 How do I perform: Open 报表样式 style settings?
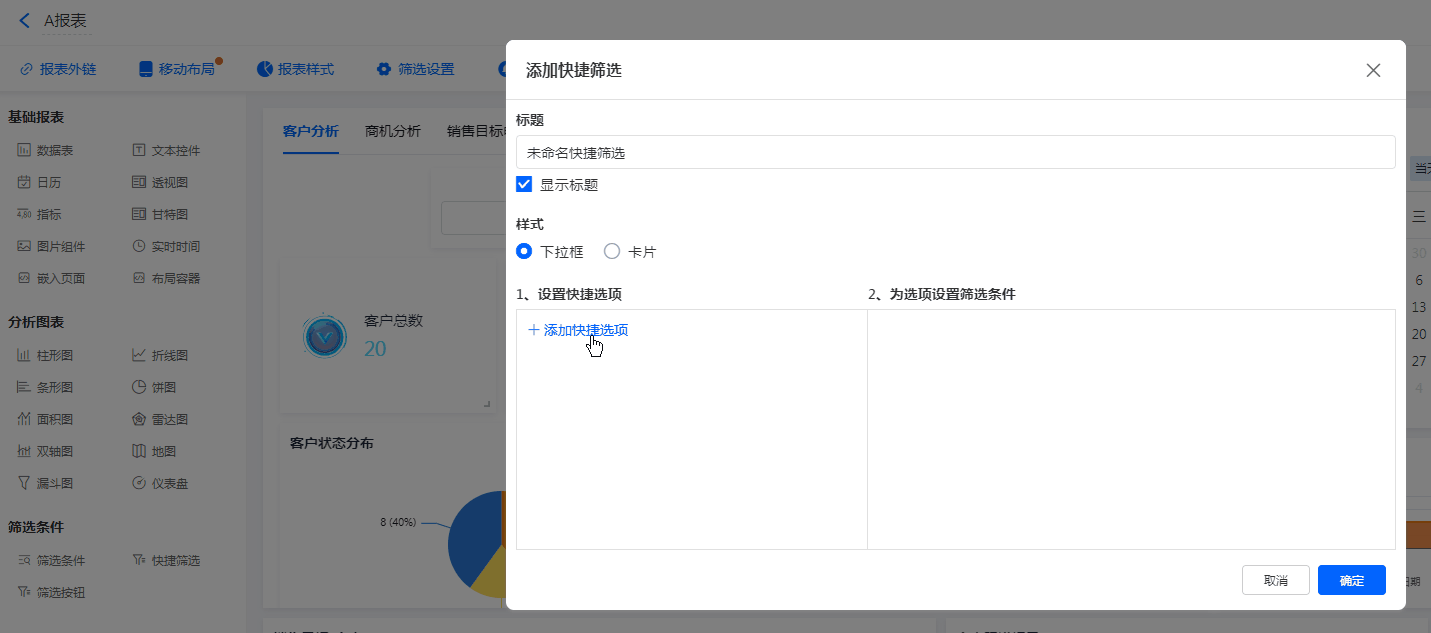[x=296, y=69]
